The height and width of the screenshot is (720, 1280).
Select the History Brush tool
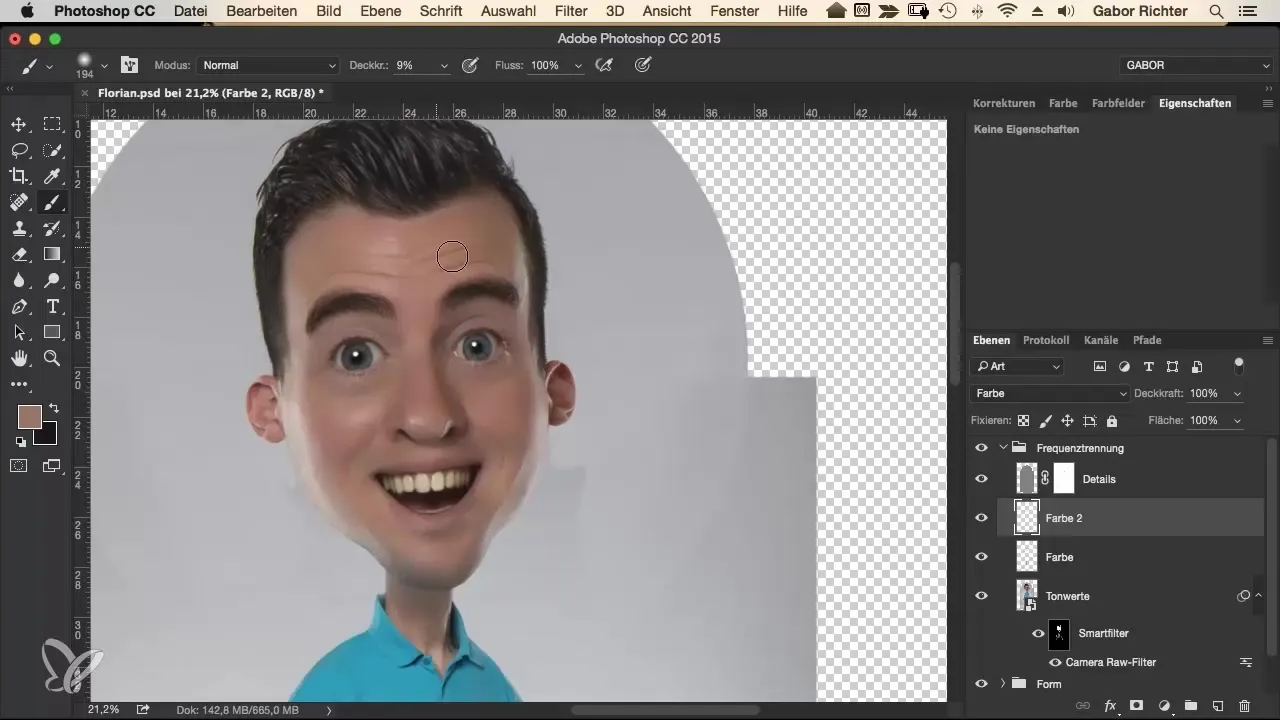click(52, 228)
